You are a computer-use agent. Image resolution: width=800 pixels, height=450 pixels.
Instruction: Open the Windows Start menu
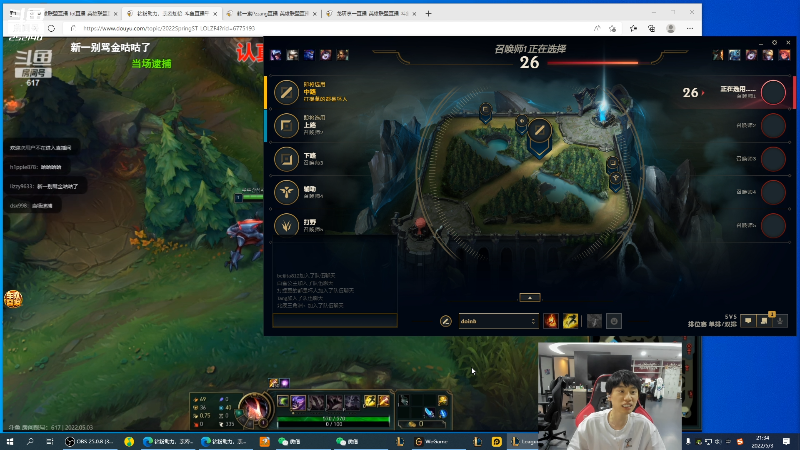(10, 441)
